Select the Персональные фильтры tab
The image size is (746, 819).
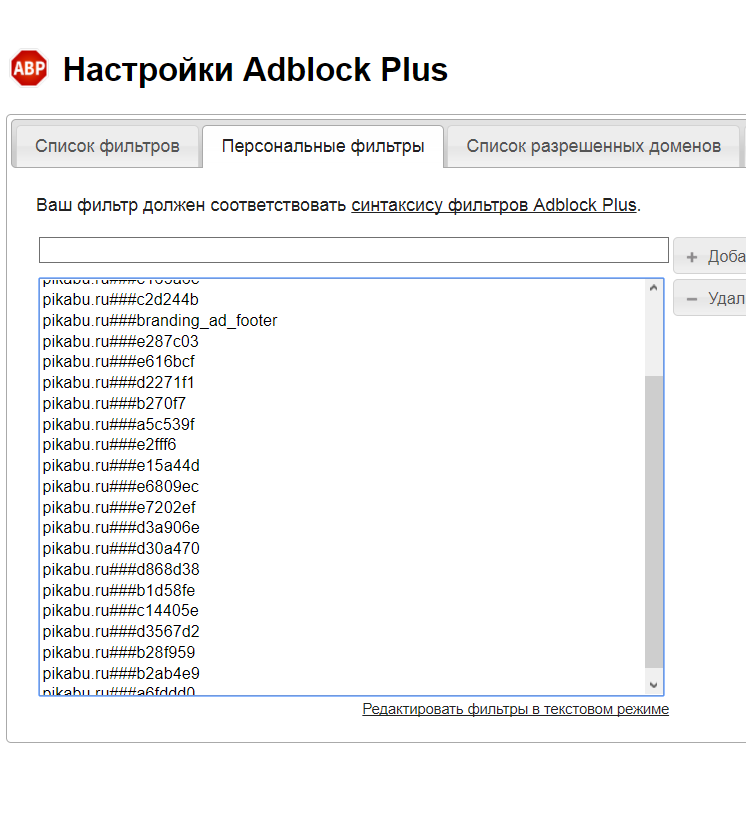(323, 146)
